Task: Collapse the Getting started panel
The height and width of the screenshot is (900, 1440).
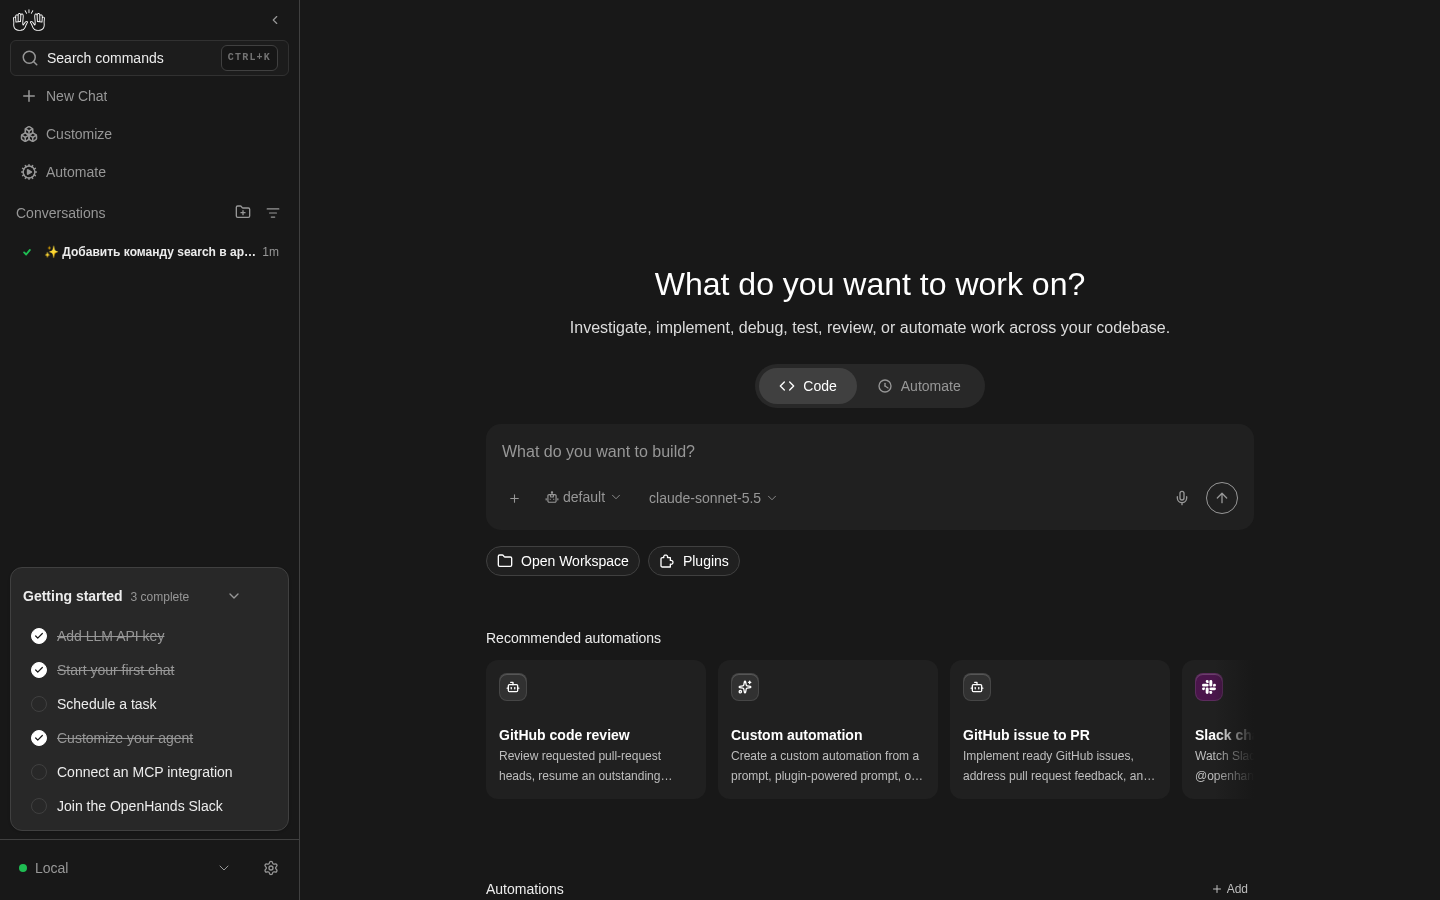Action: click(x=234, y=596)
